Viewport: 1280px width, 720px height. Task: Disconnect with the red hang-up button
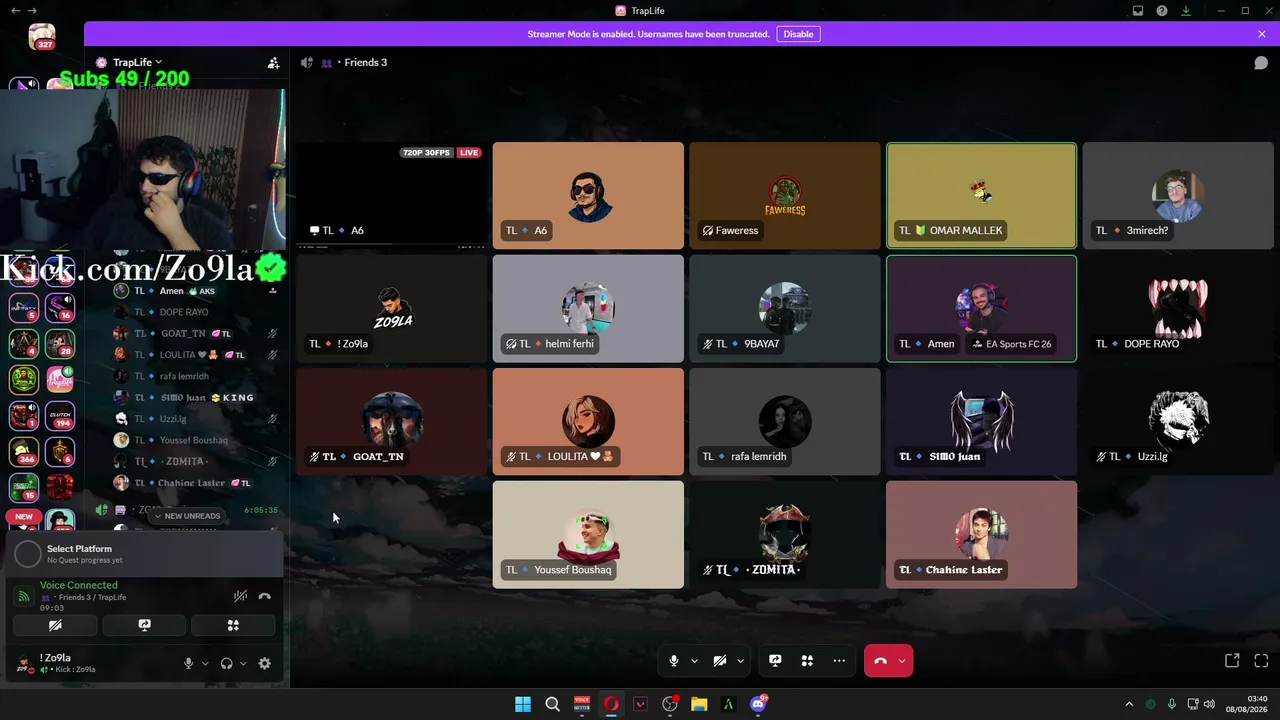(x=881, y=661)
